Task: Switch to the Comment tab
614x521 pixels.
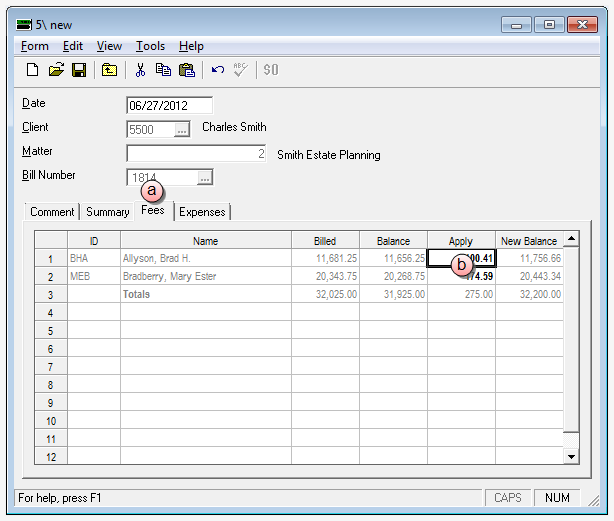Action: click(x=52, y=212)
